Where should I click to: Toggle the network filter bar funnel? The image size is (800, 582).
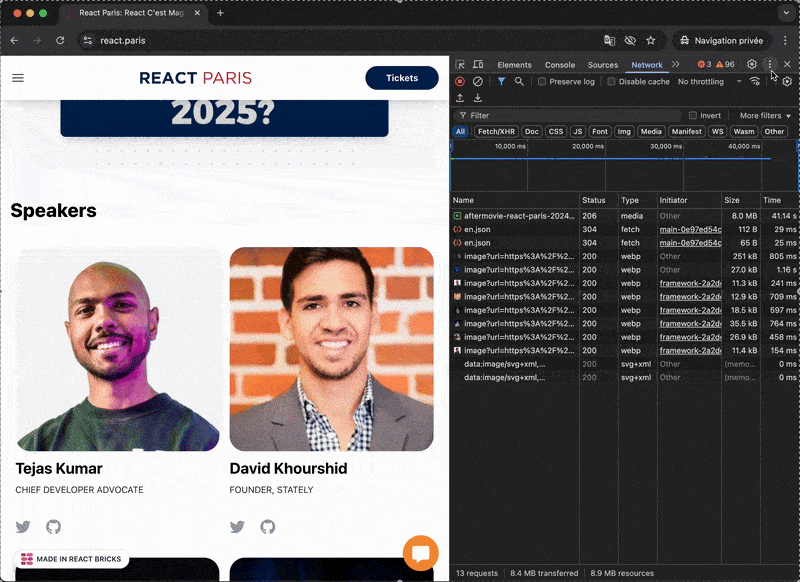pyautogui.click(x=501, y=82)
